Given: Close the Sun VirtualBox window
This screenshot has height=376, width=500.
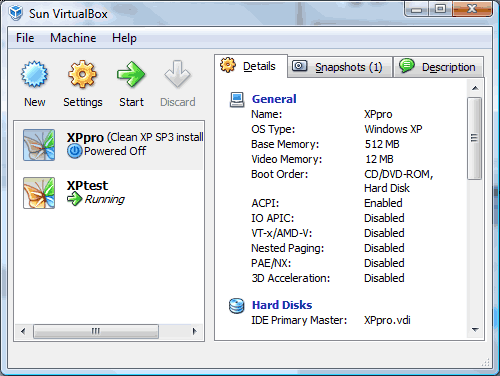Looking at the screenshot, I should click(x=472, y=9).
